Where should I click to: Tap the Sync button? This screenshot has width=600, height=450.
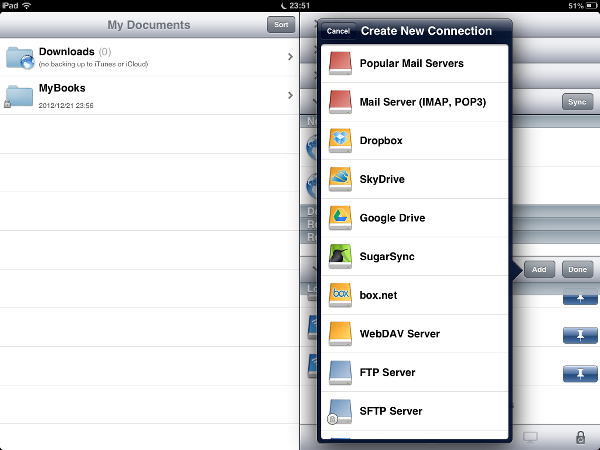click(577, 102)
